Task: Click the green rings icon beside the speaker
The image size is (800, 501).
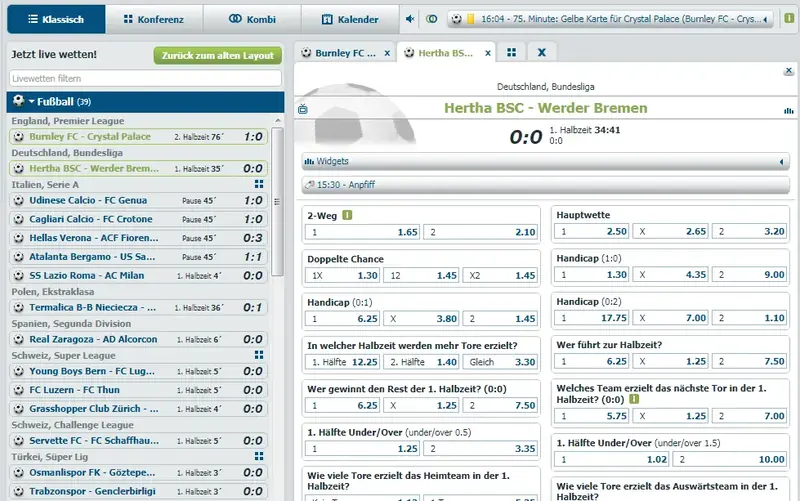Action: coord(432,19)
